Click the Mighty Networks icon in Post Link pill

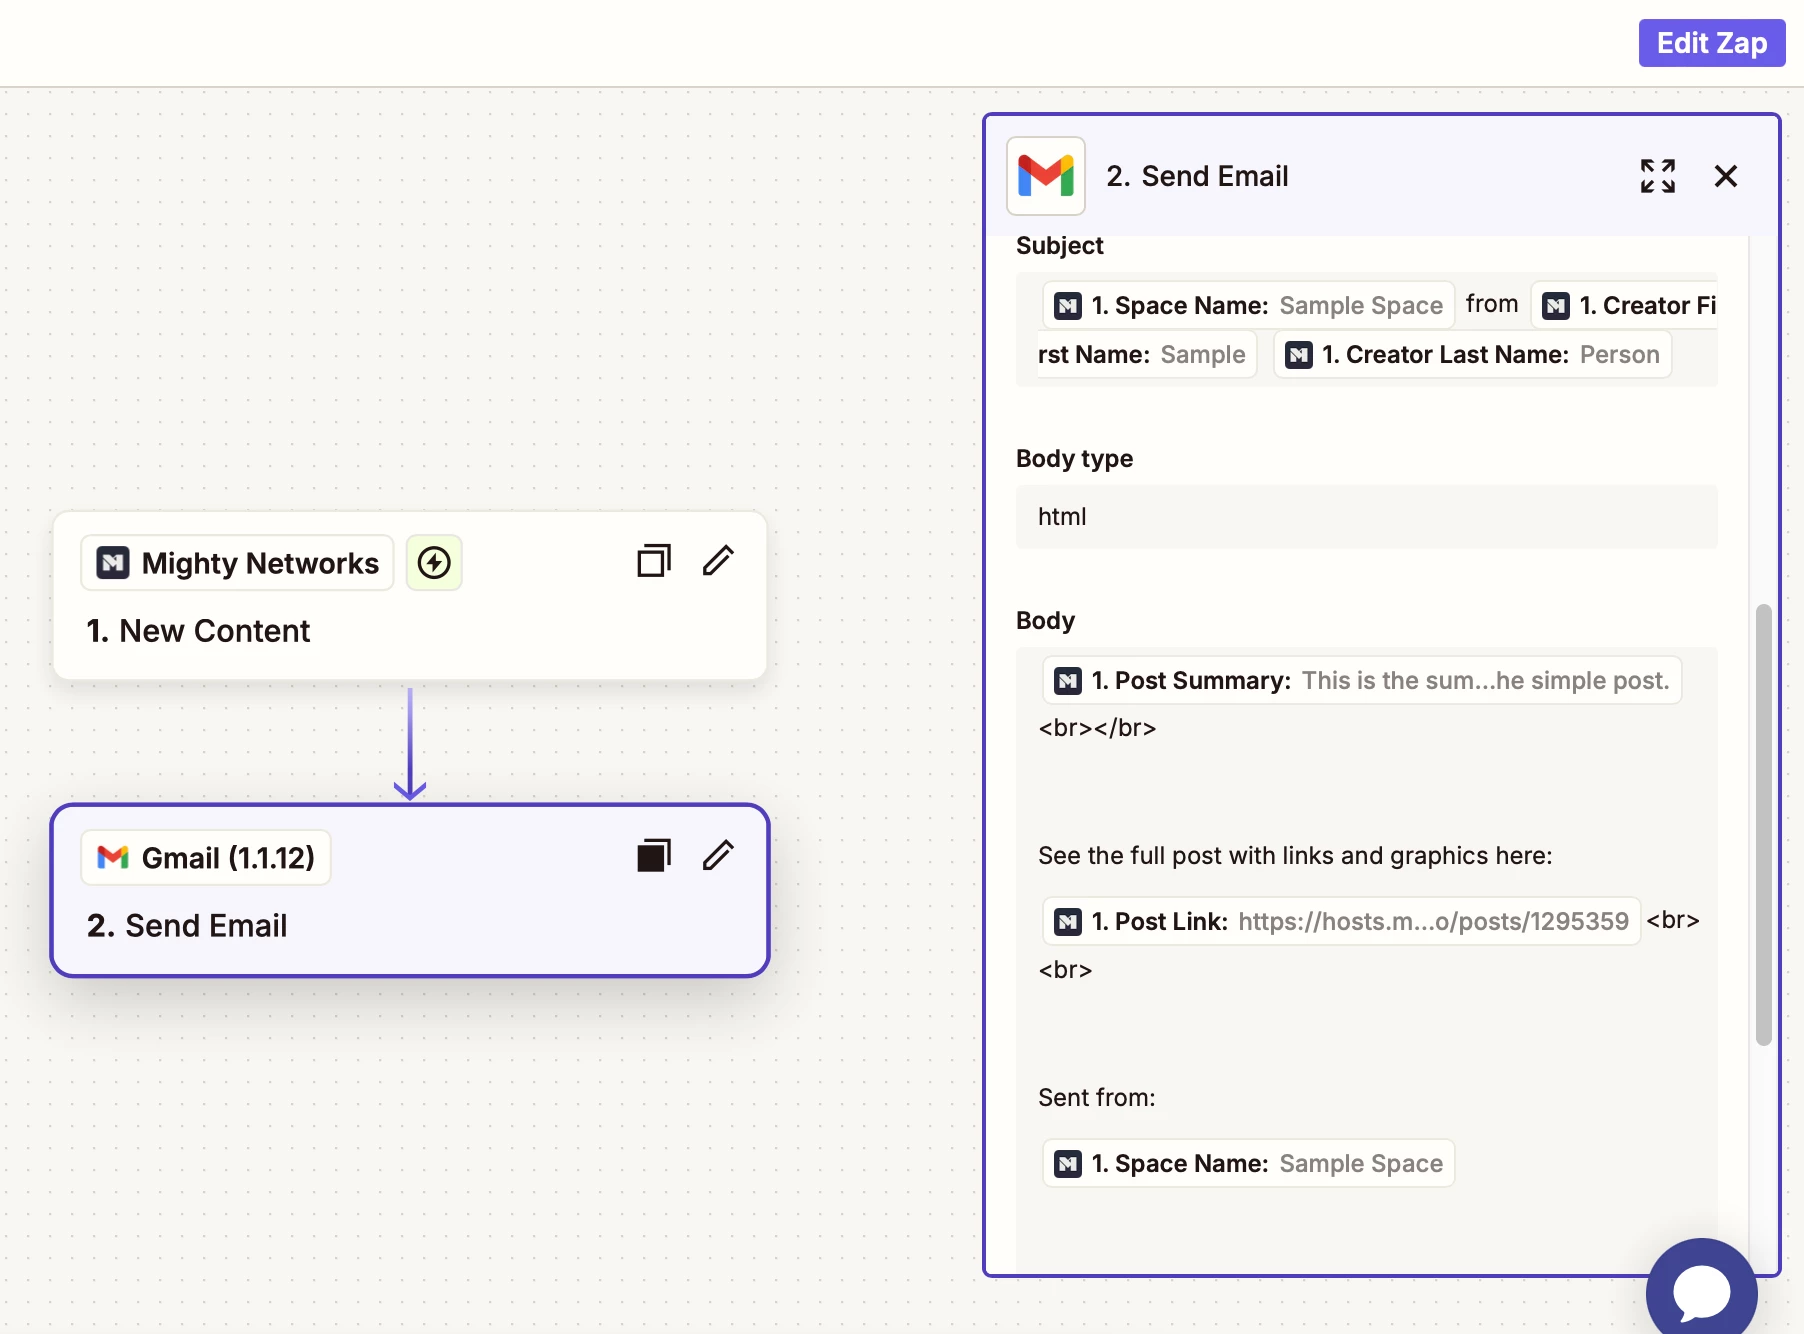point(1068,922)
